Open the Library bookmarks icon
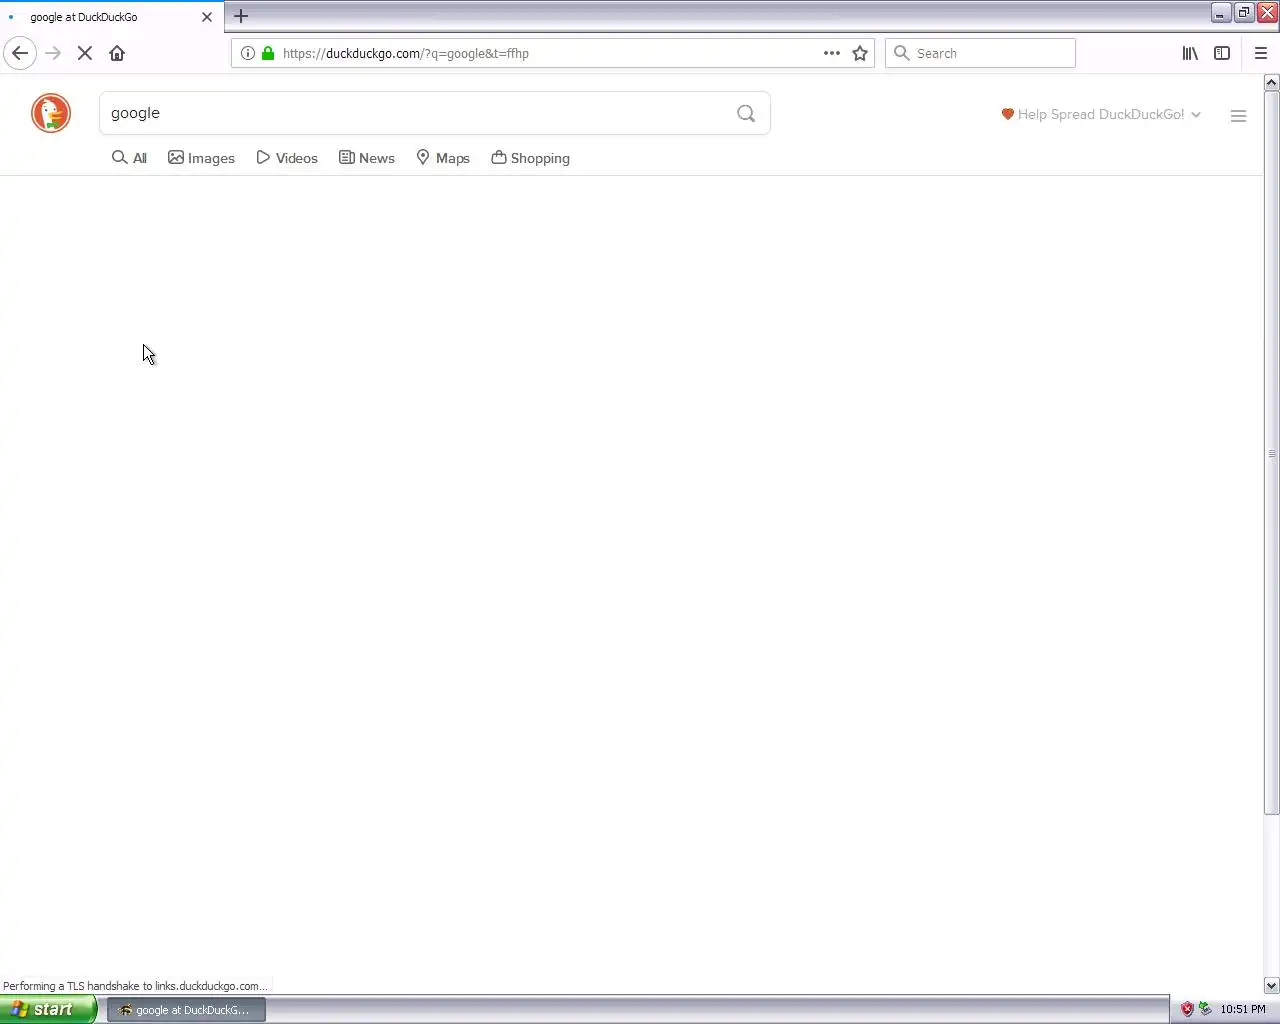 1190,53
